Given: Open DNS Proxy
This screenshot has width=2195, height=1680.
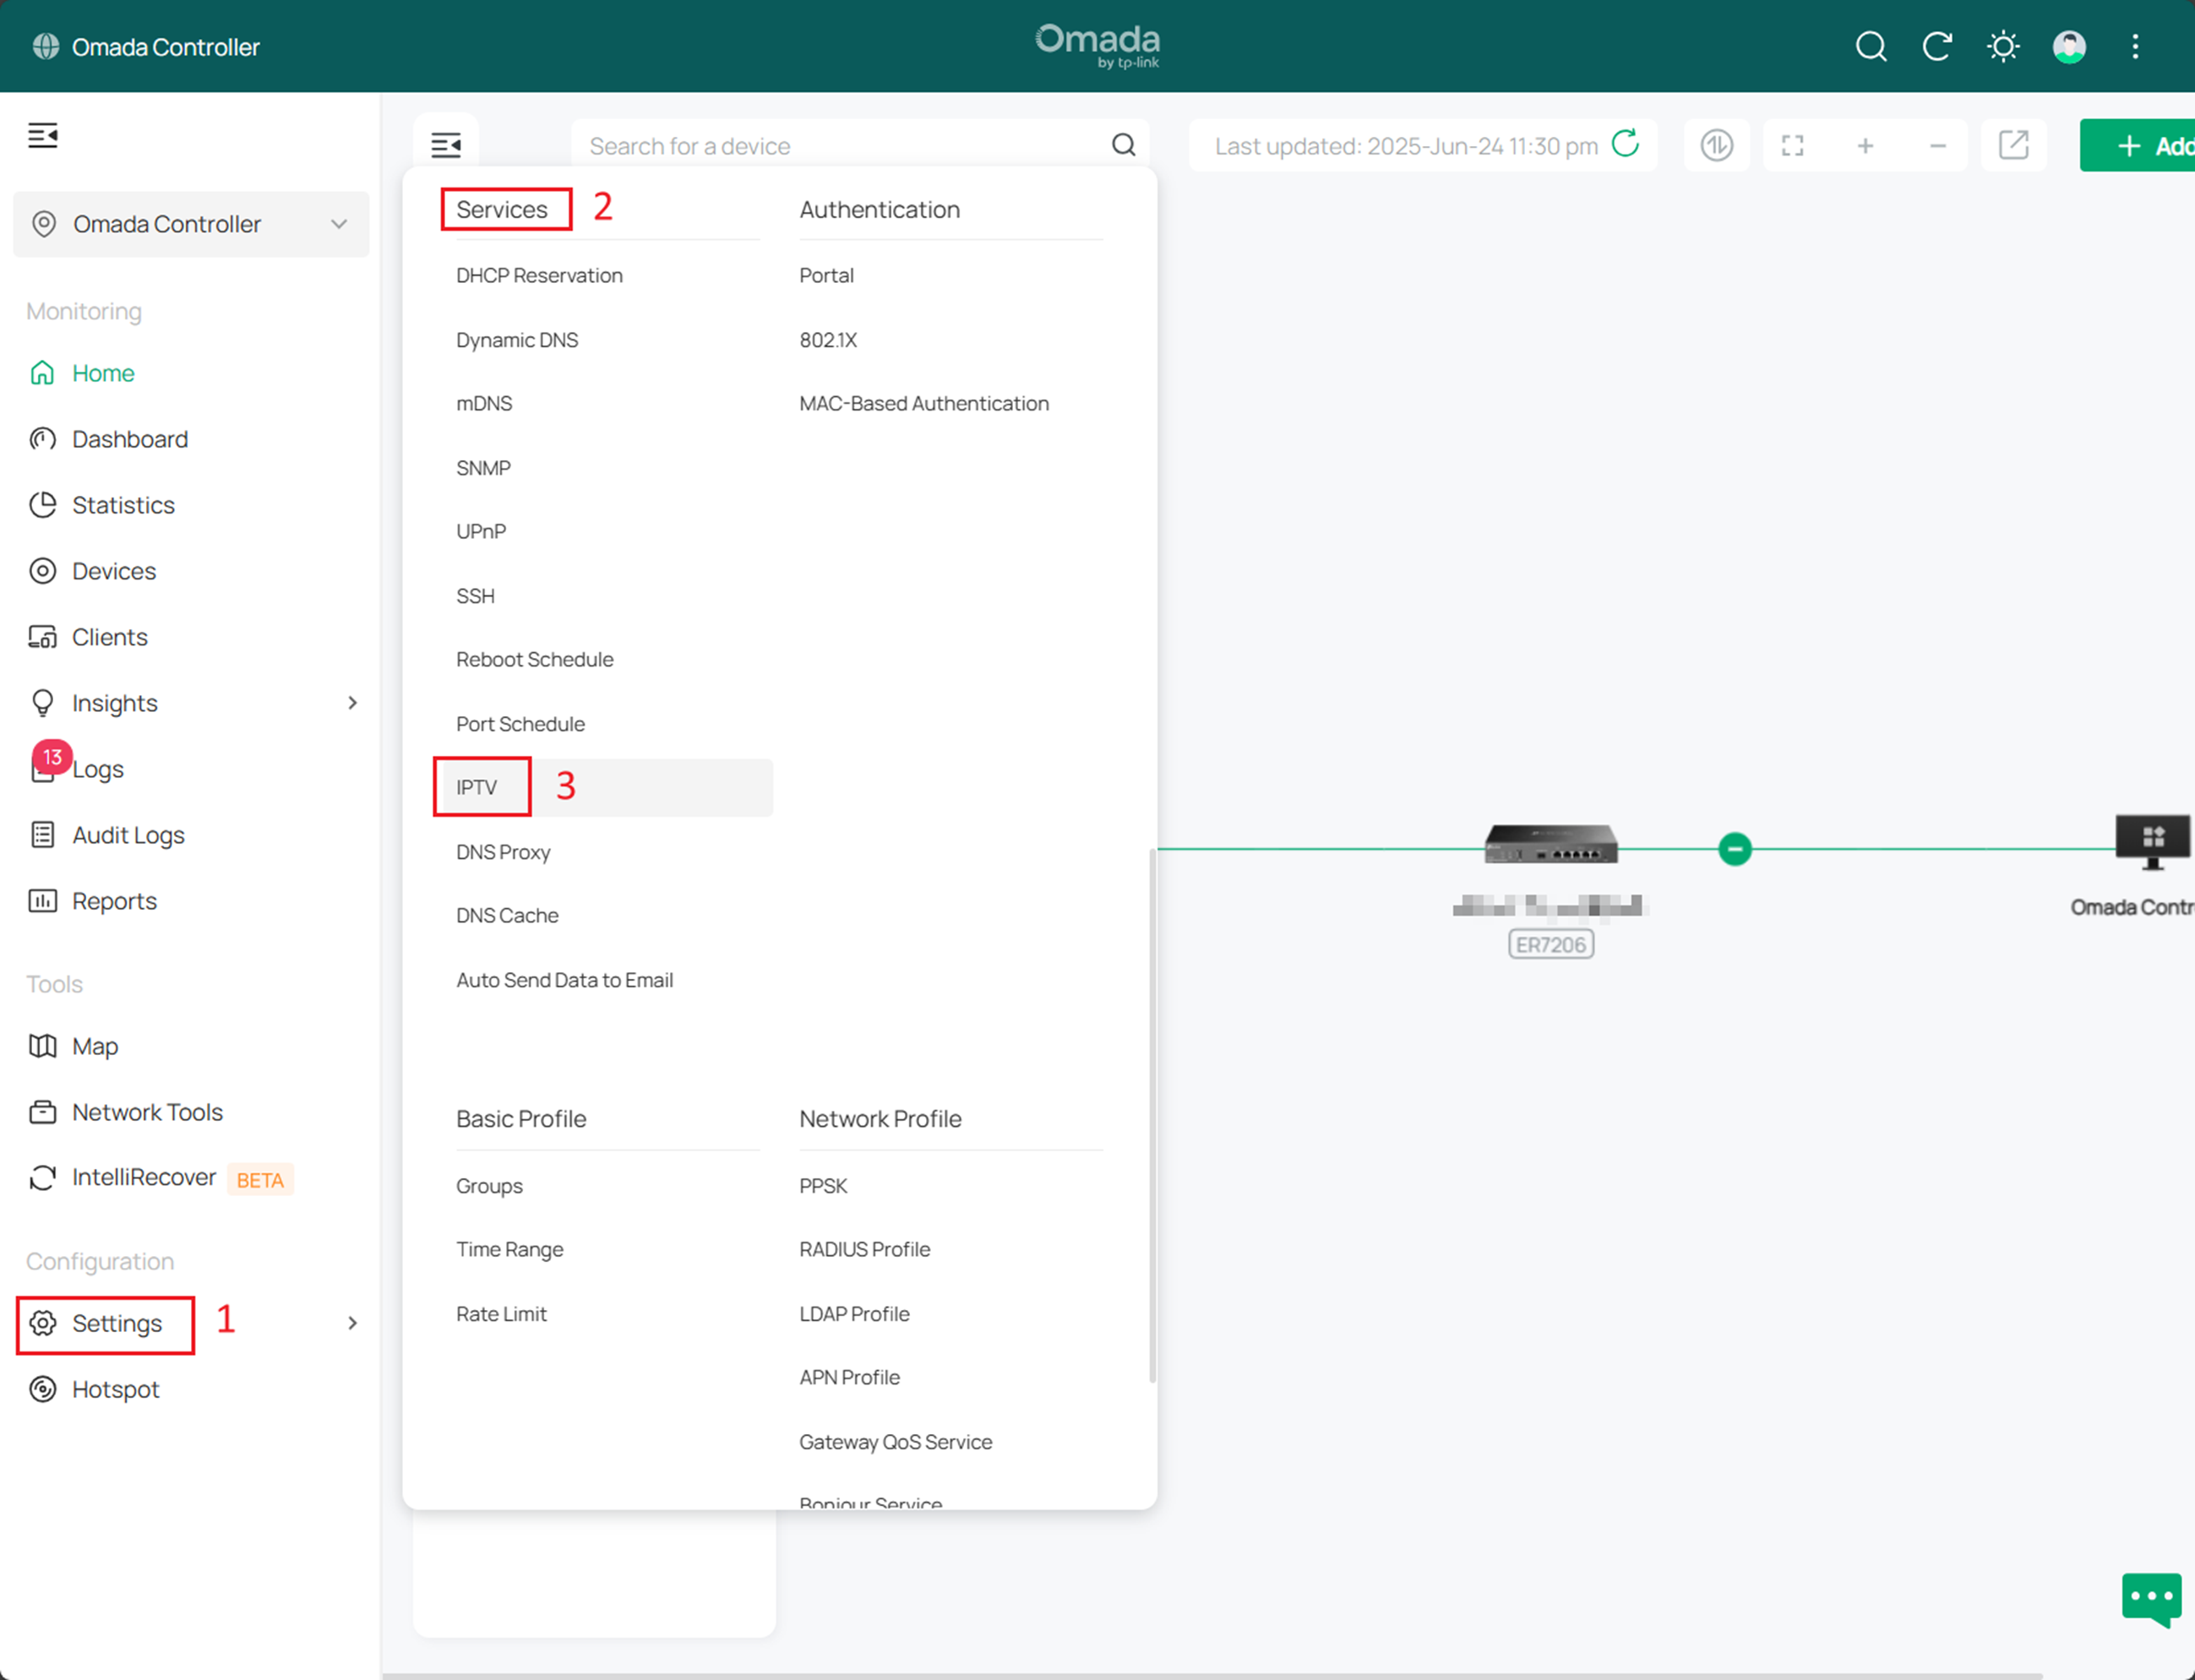Looking at the screenshot, I should click(x=503, y=852).
